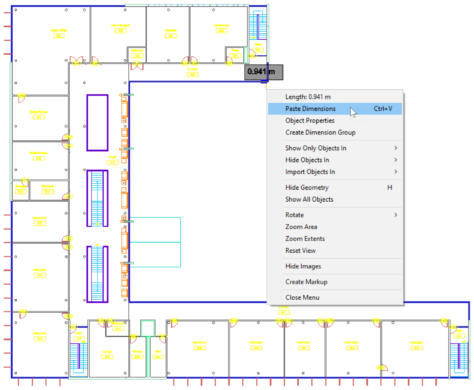
Task: Expand the Rotate submenu arrow
Action: (396, 215)
